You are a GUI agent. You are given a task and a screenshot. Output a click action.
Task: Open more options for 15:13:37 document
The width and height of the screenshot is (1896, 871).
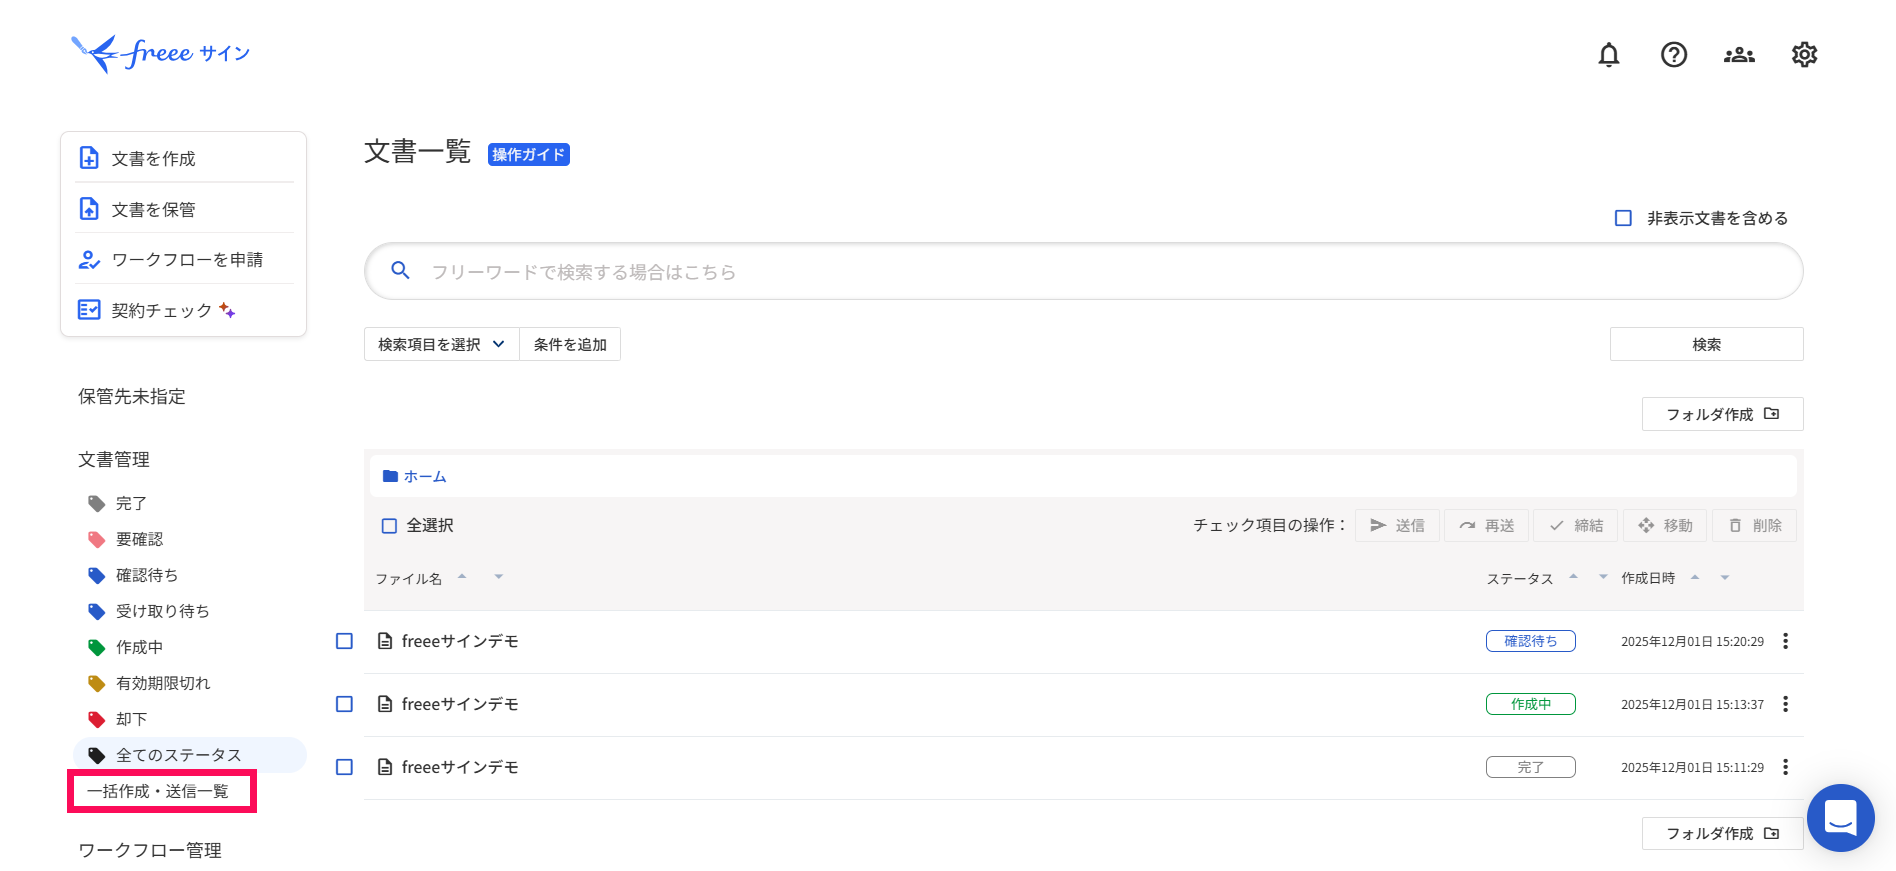click(1785, 705)
